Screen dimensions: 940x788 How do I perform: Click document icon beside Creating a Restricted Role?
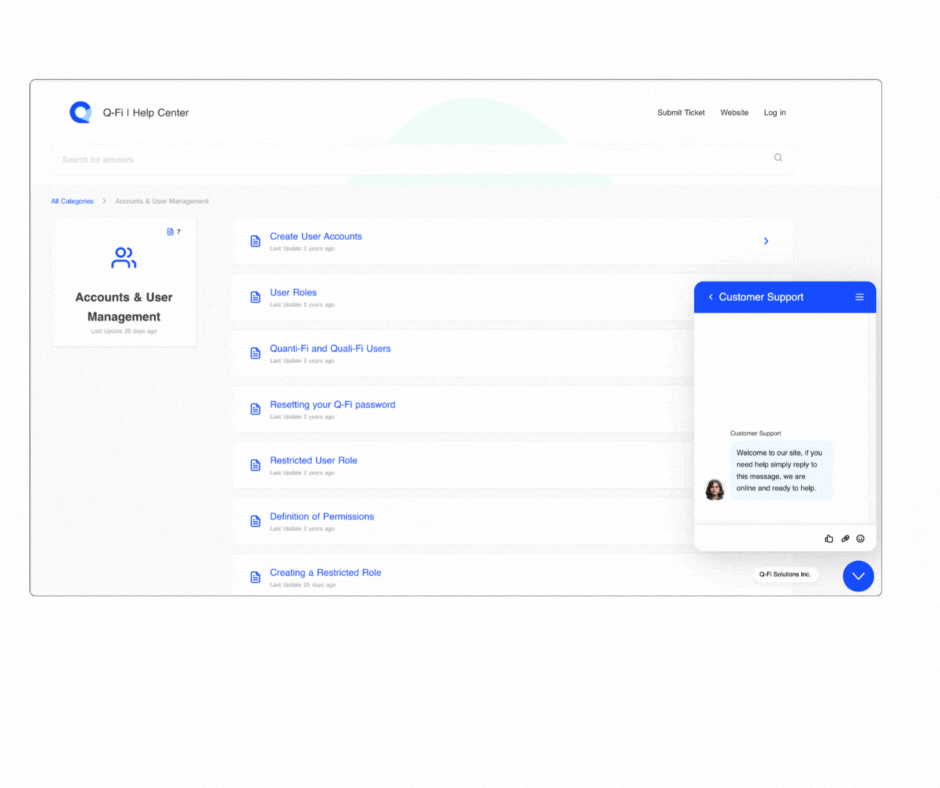(x=255, y=577)
